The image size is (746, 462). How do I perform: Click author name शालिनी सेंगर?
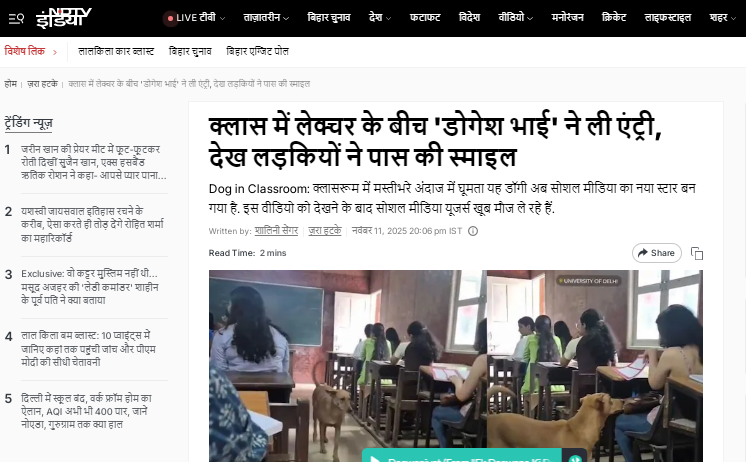click(276, 231)
